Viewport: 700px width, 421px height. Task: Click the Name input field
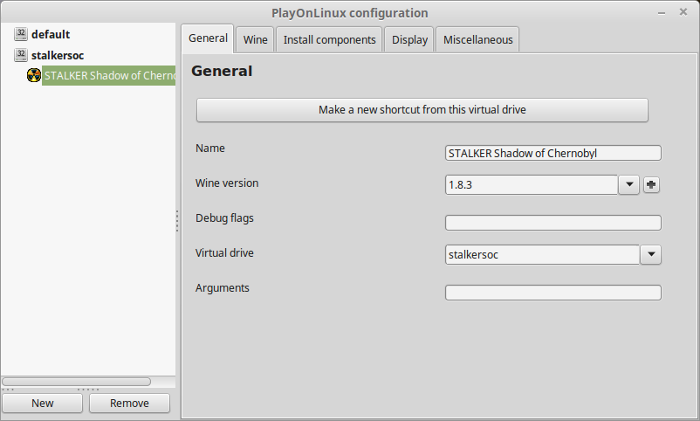[553, 153]
